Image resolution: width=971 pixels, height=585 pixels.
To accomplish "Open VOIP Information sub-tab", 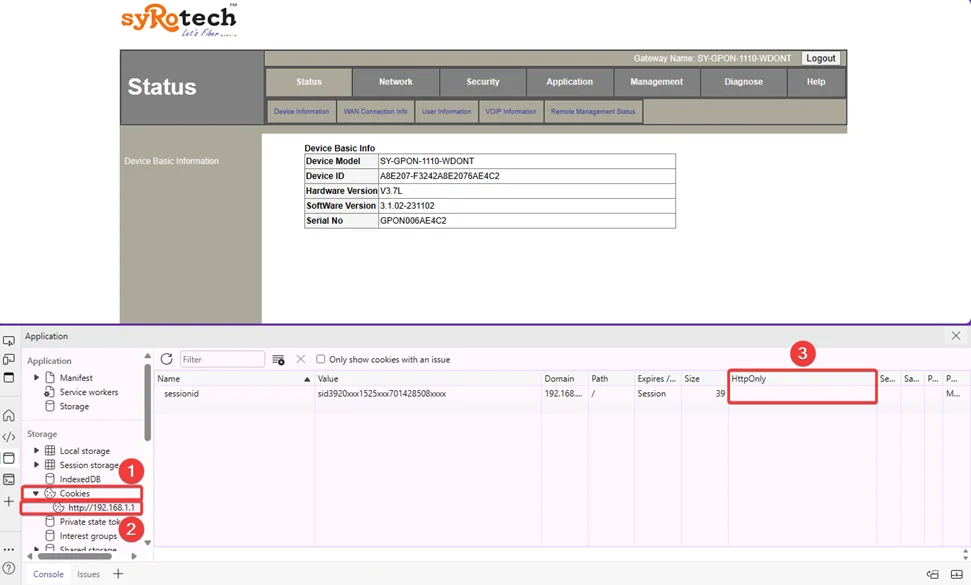I will coord(510,111).
